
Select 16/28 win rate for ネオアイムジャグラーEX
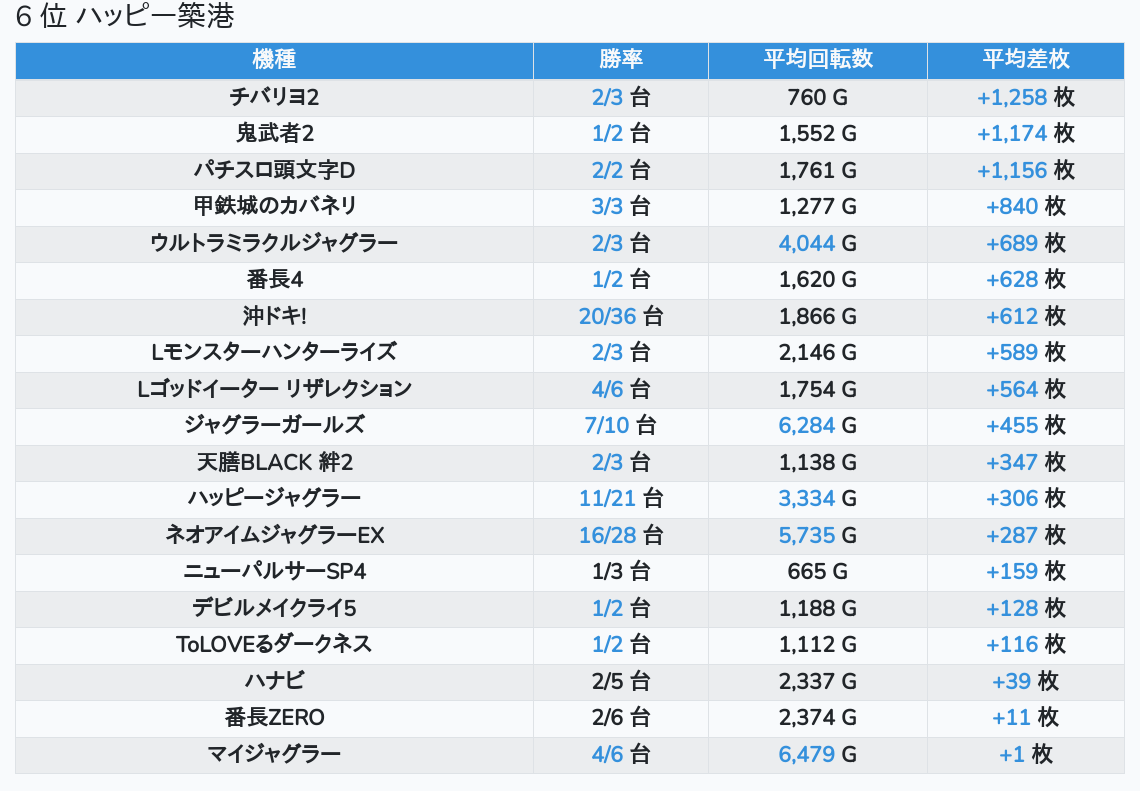(607, 536)
